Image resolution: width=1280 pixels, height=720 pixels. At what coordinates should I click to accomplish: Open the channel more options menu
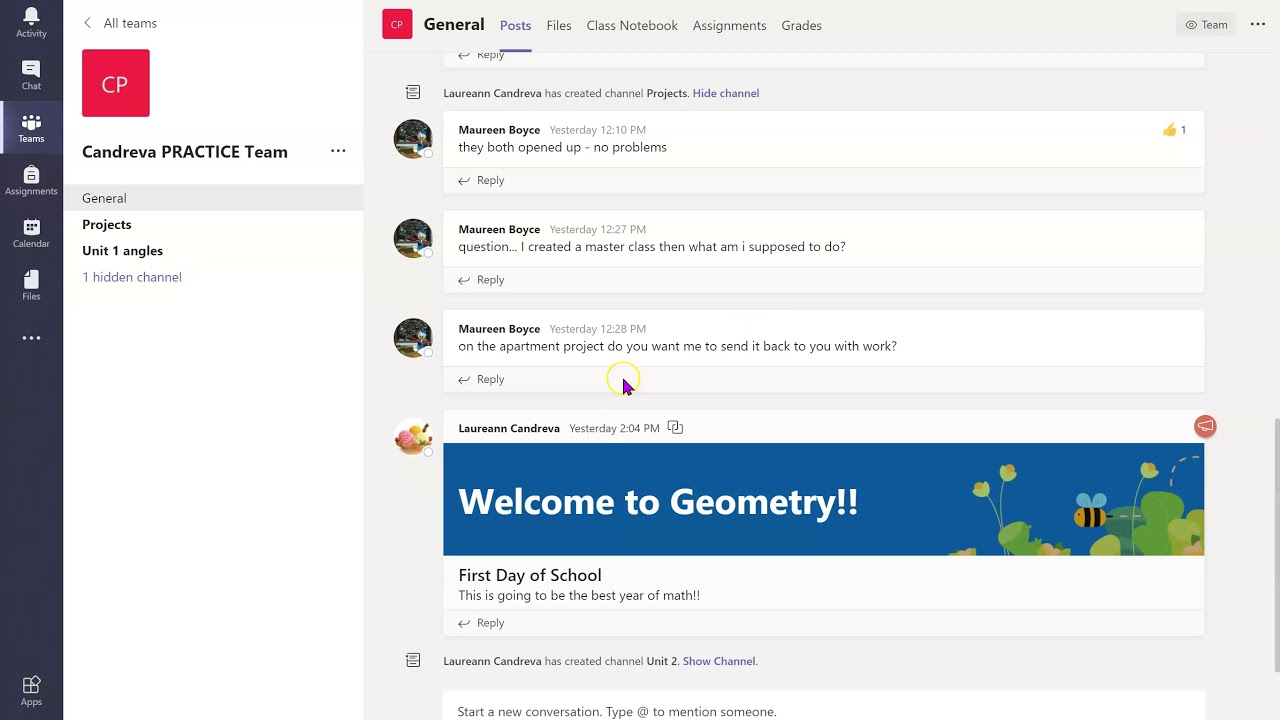1258,25
